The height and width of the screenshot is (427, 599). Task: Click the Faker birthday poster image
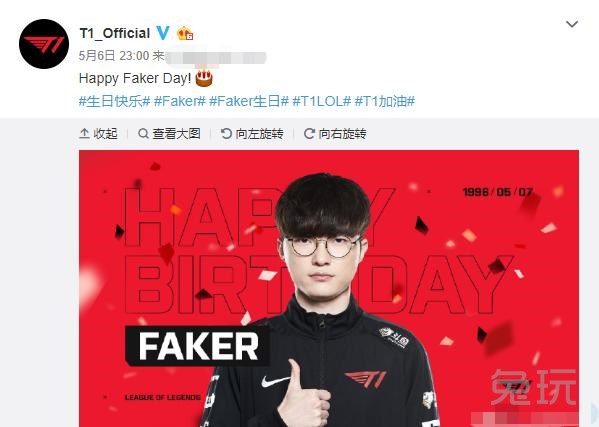(329, 288)
